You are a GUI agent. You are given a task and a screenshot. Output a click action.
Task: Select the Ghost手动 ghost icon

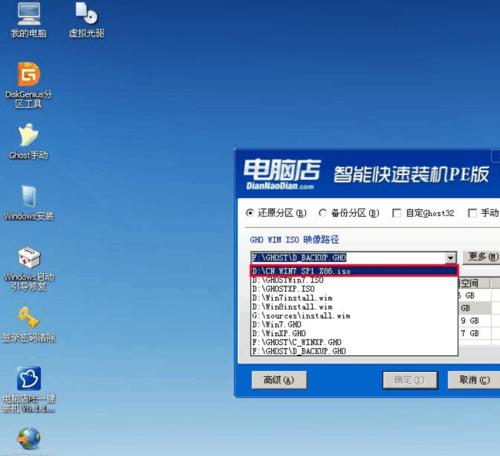pyautogui.click(x=29, y=141)
